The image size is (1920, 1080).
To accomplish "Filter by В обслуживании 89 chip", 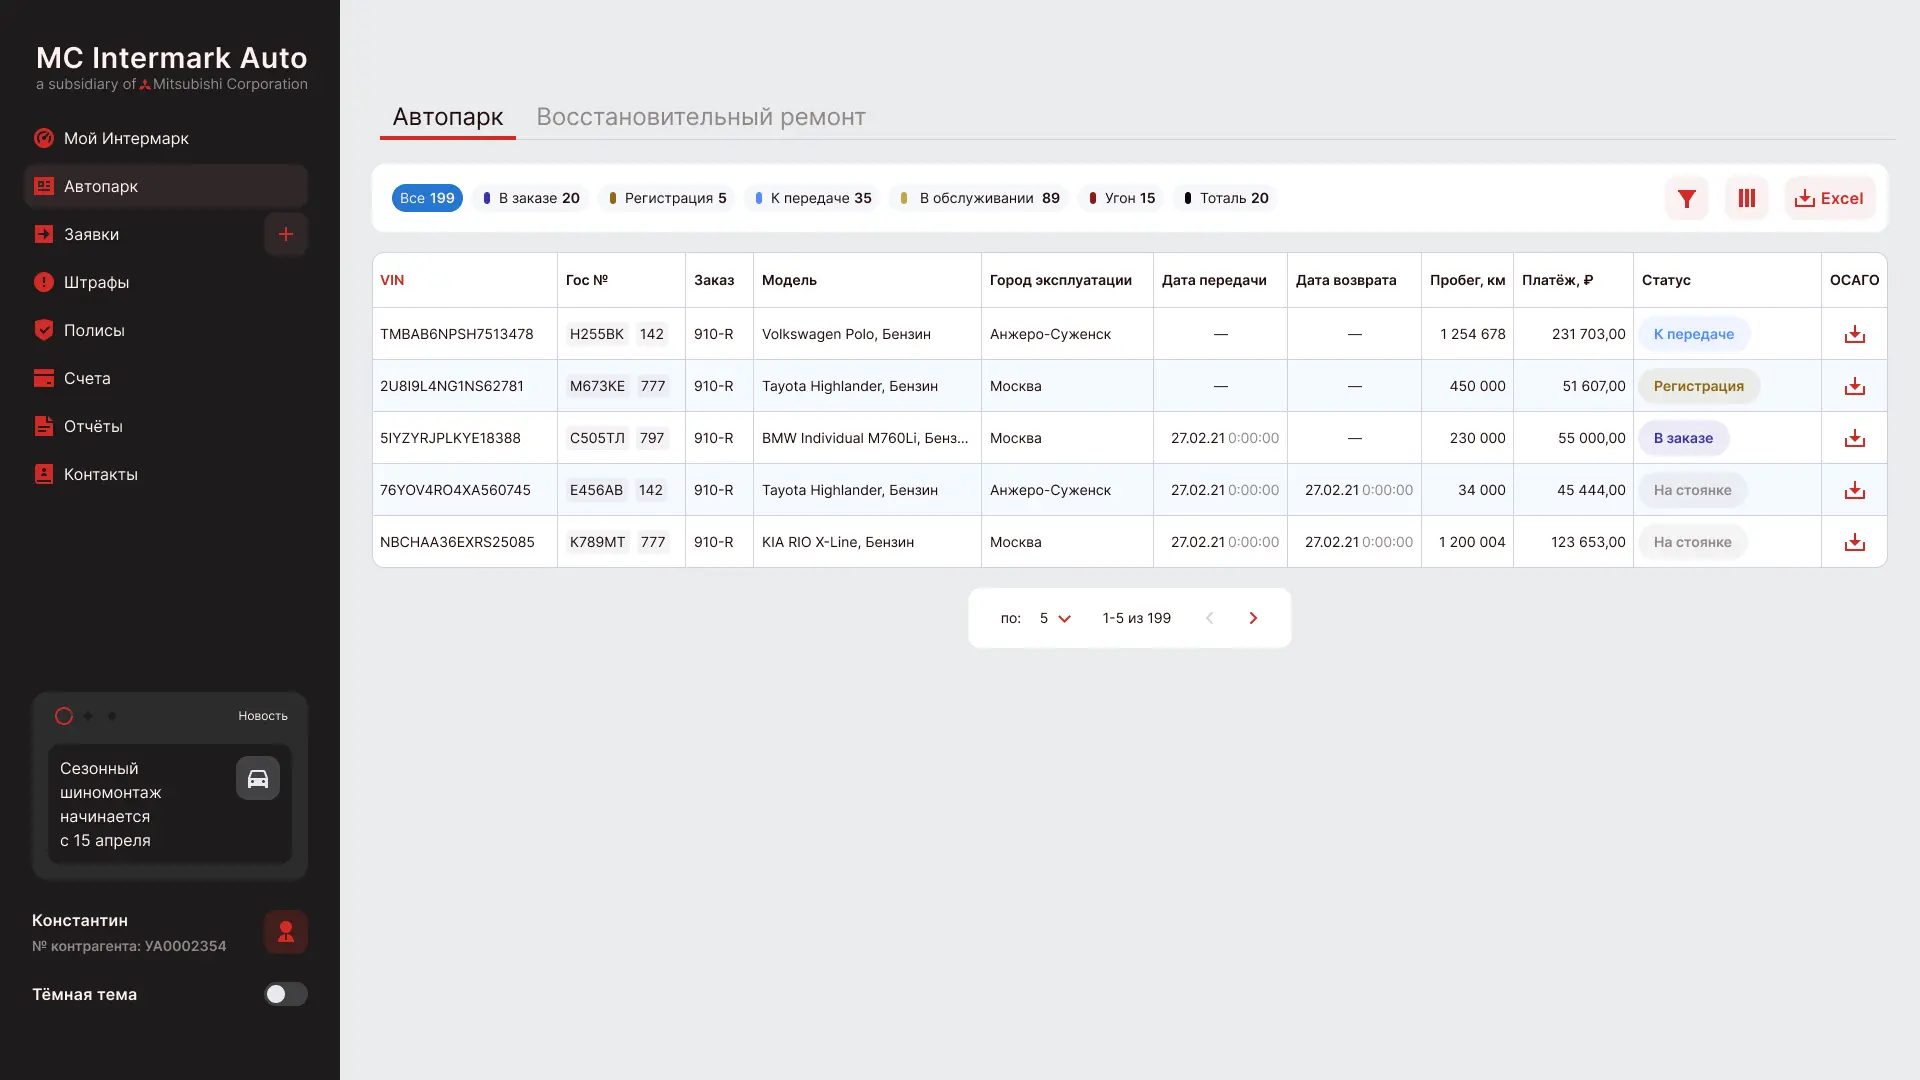I will 979,198.
